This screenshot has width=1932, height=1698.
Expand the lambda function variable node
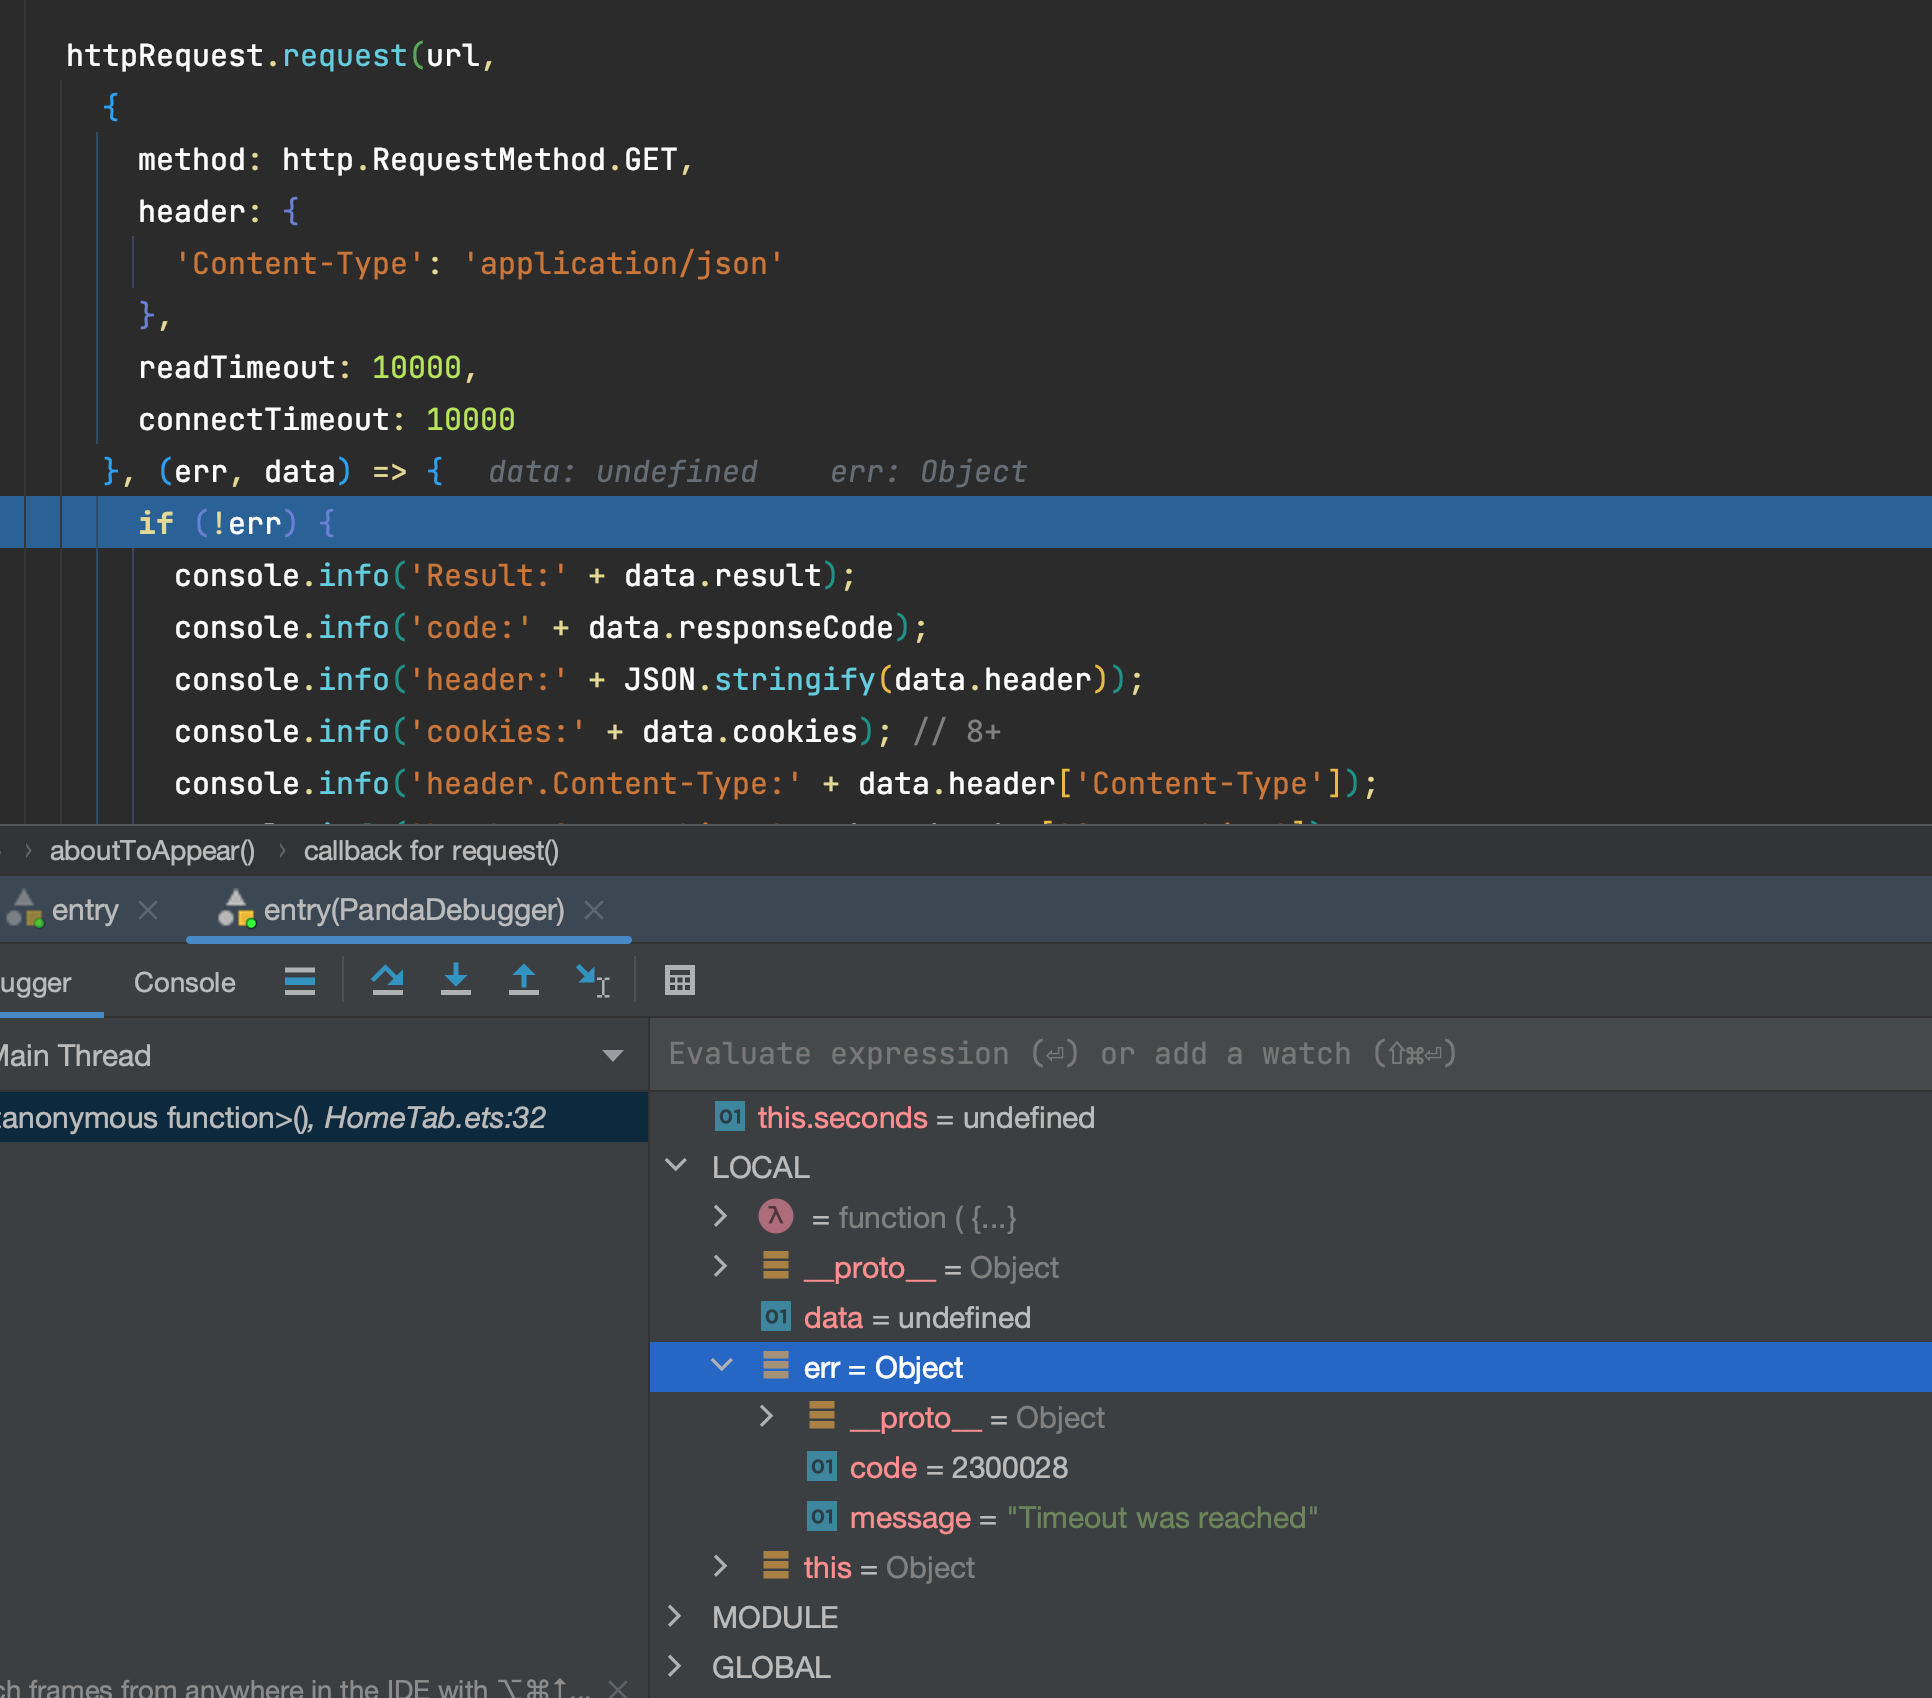[721, 1216]
